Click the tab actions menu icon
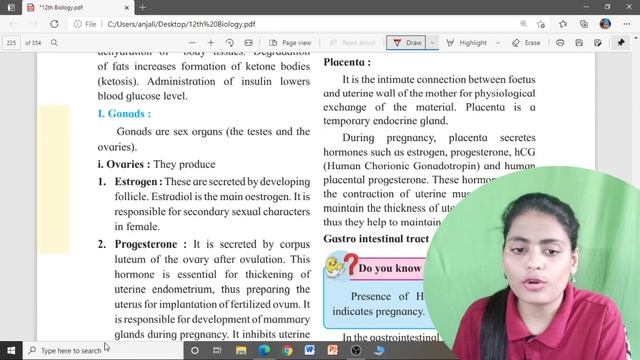 point(11,7)
